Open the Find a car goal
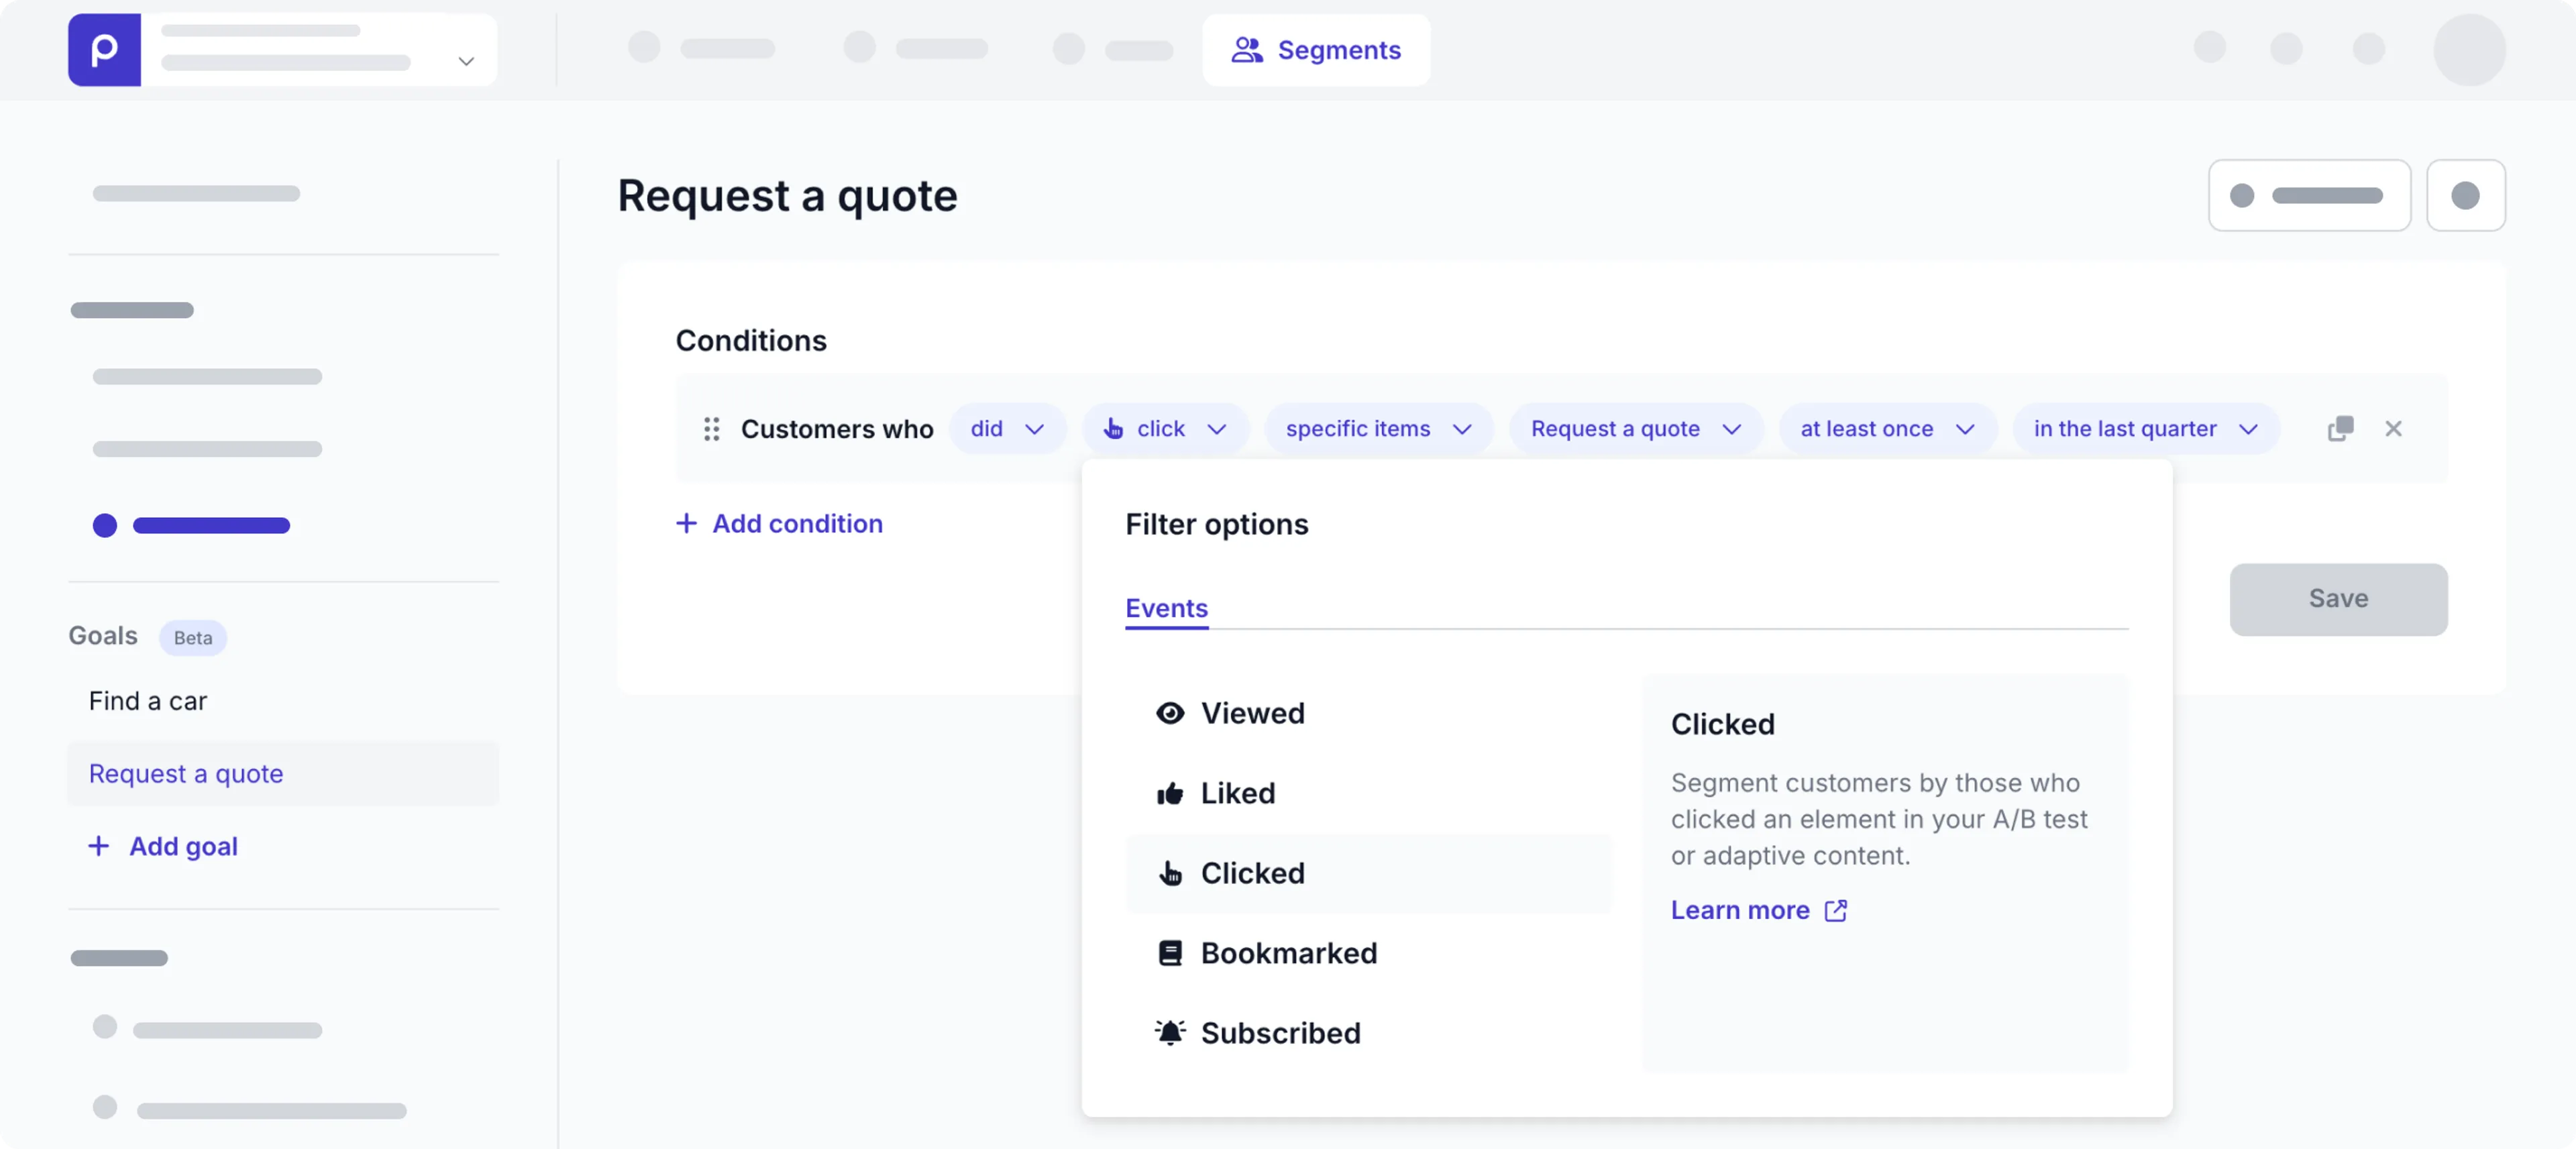 point(148,701)
